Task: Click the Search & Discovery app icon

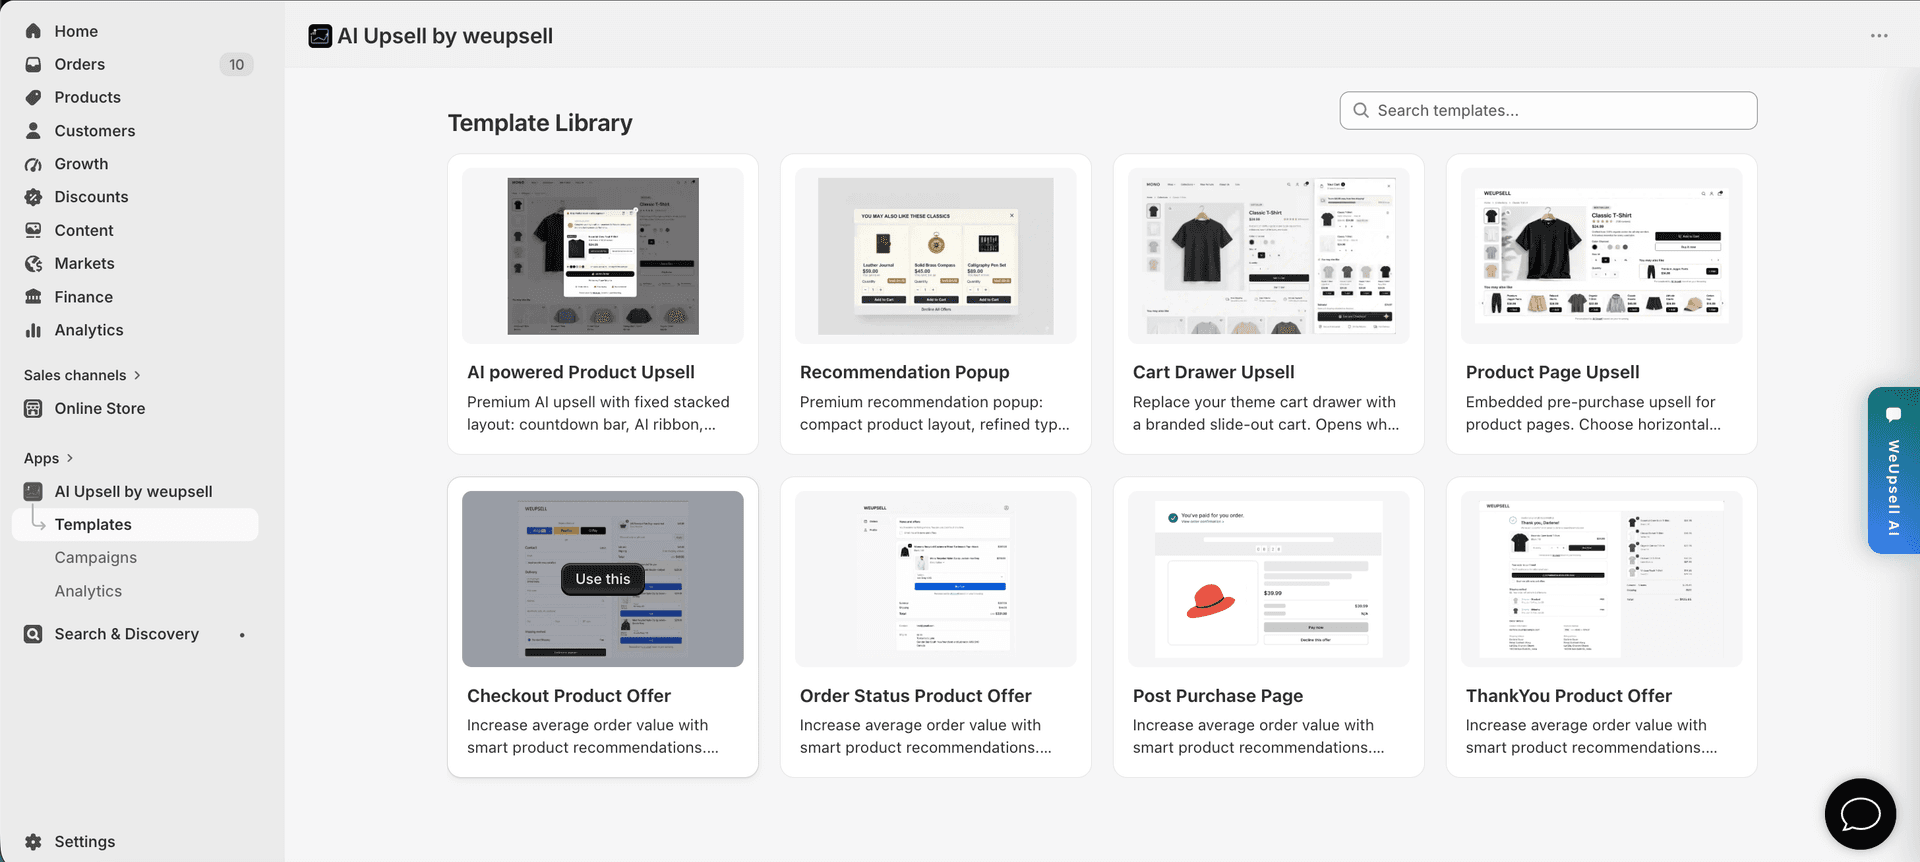Action: 33,634
